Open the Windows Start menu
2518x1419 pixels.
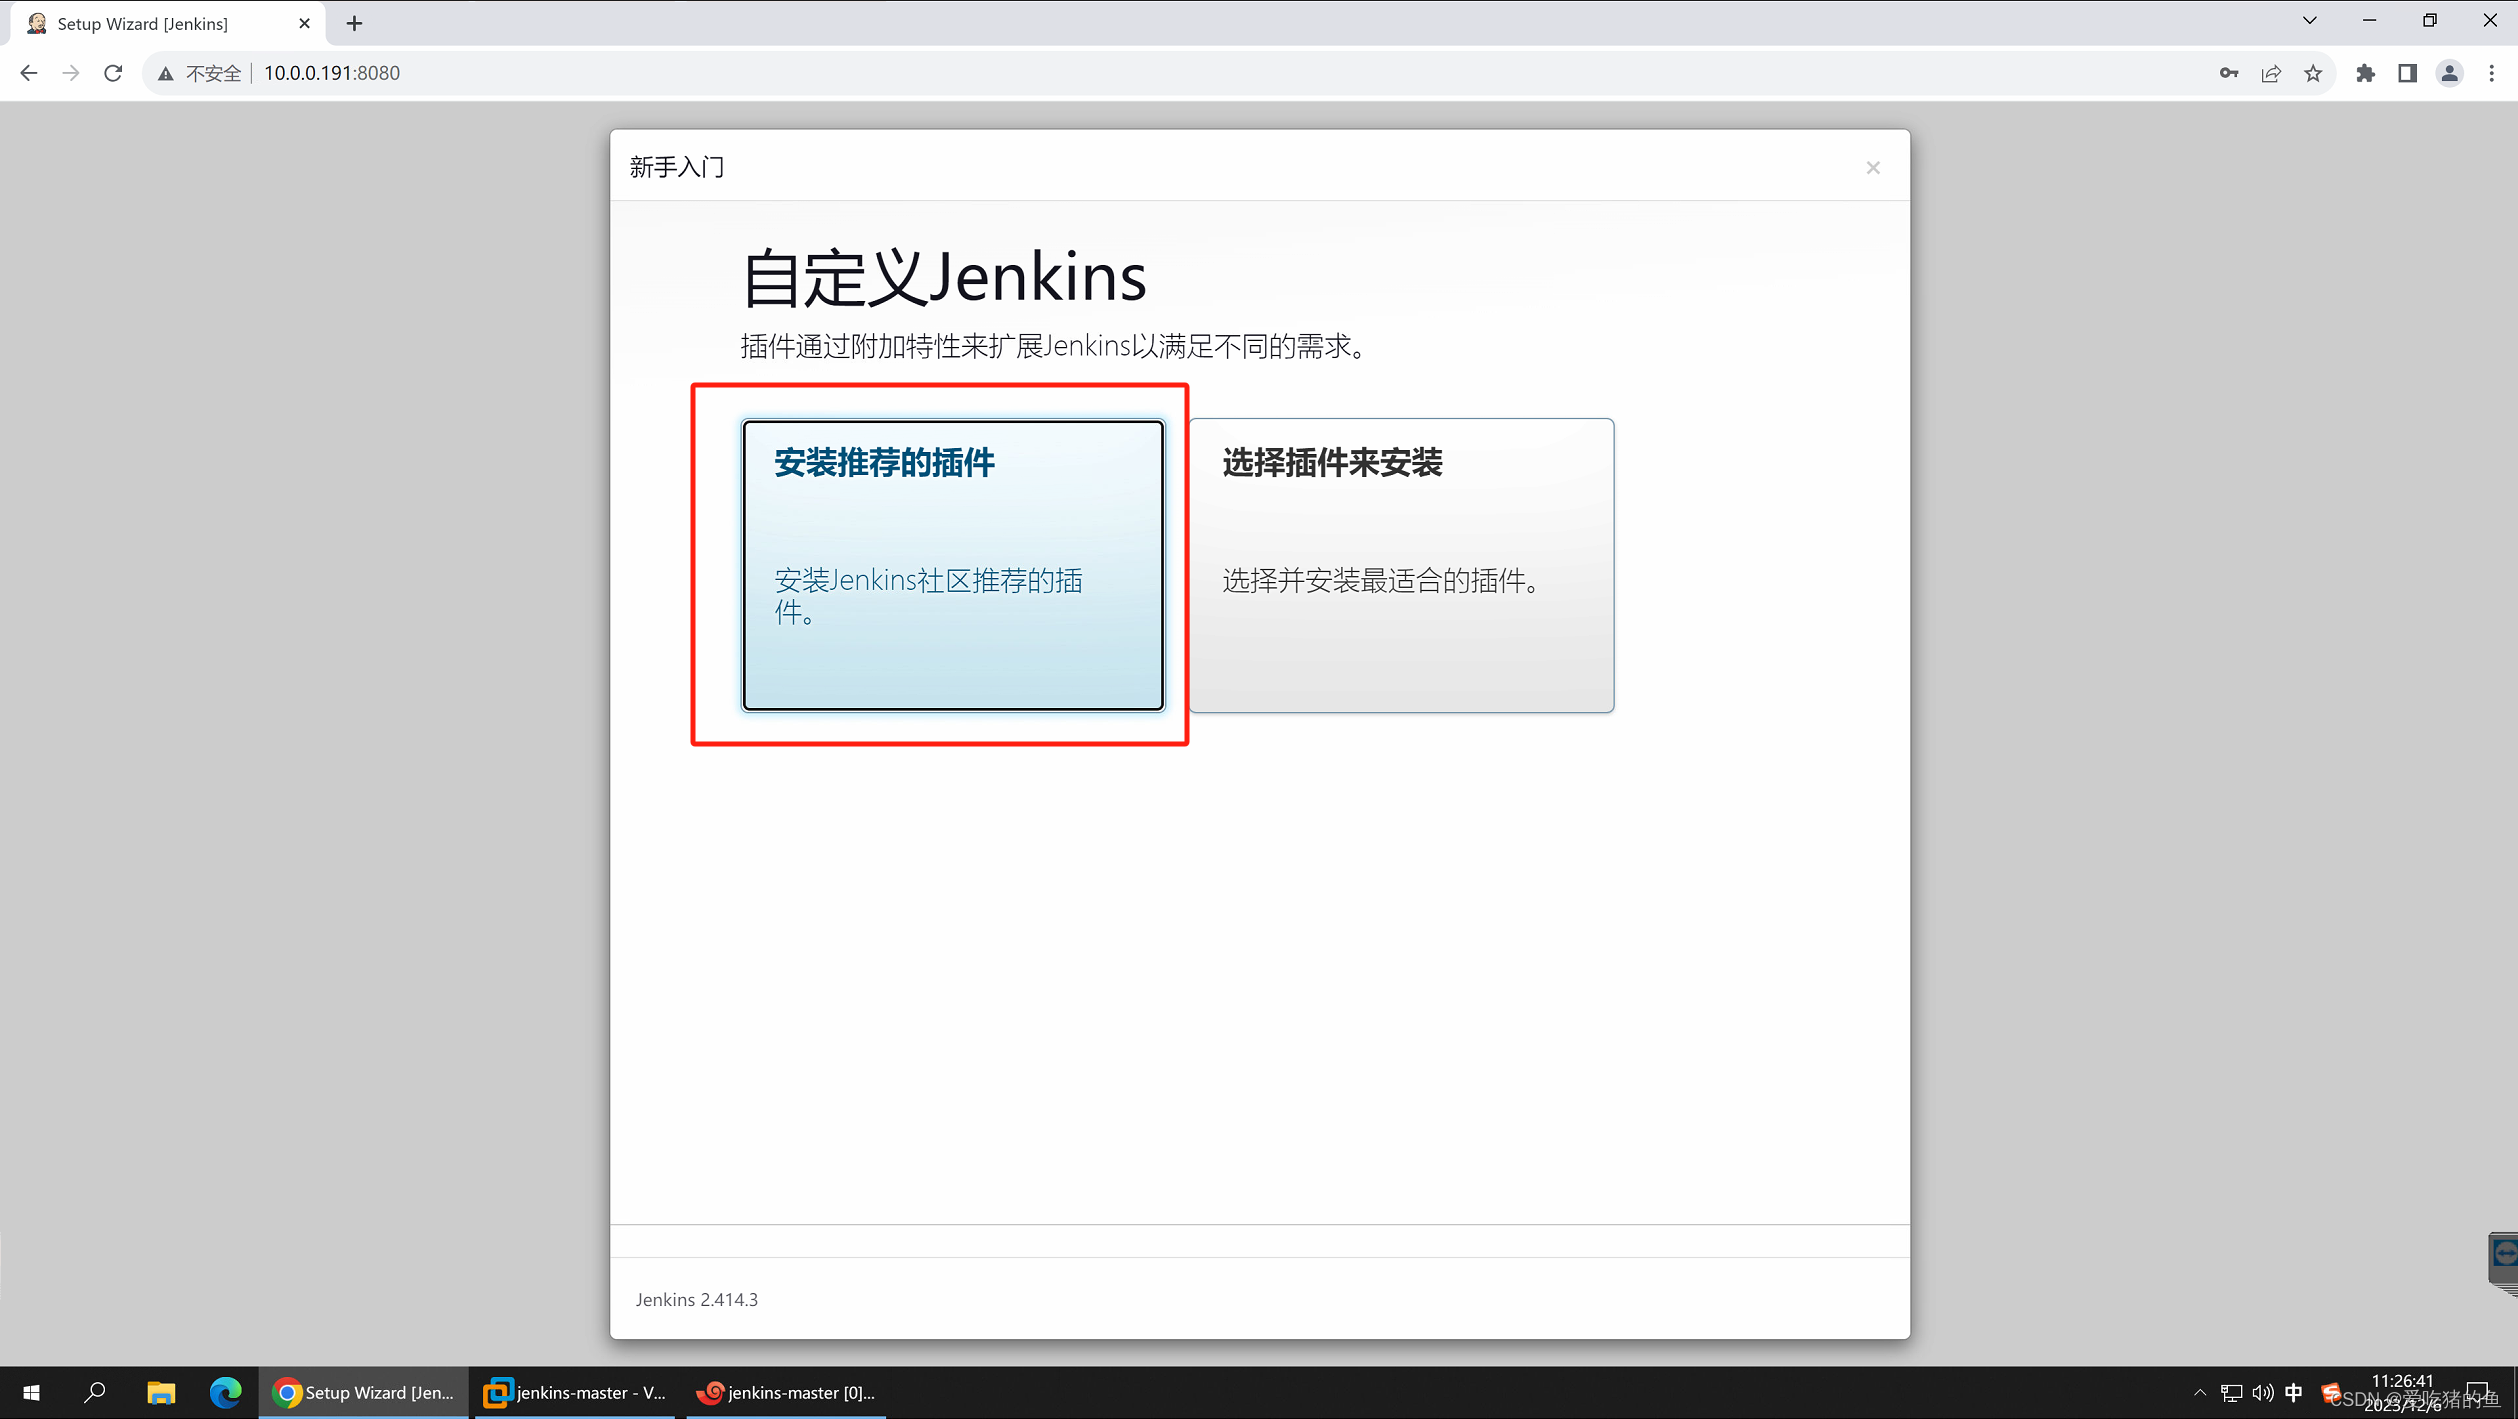click(x=31, y=1392)
